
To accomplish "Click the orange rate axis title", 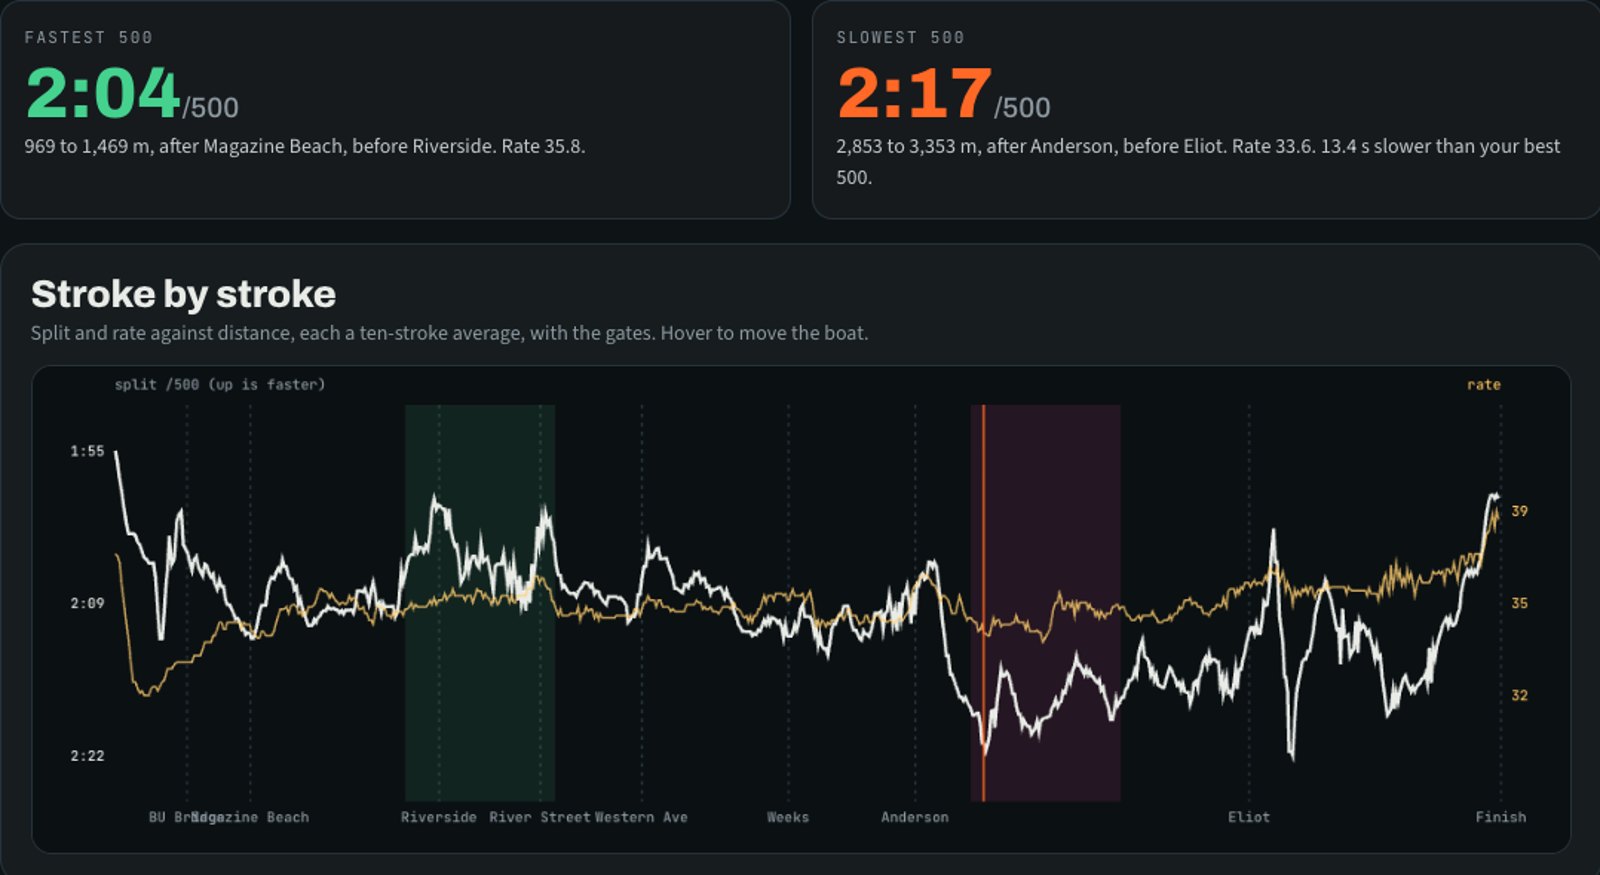I will point(1484,384).
